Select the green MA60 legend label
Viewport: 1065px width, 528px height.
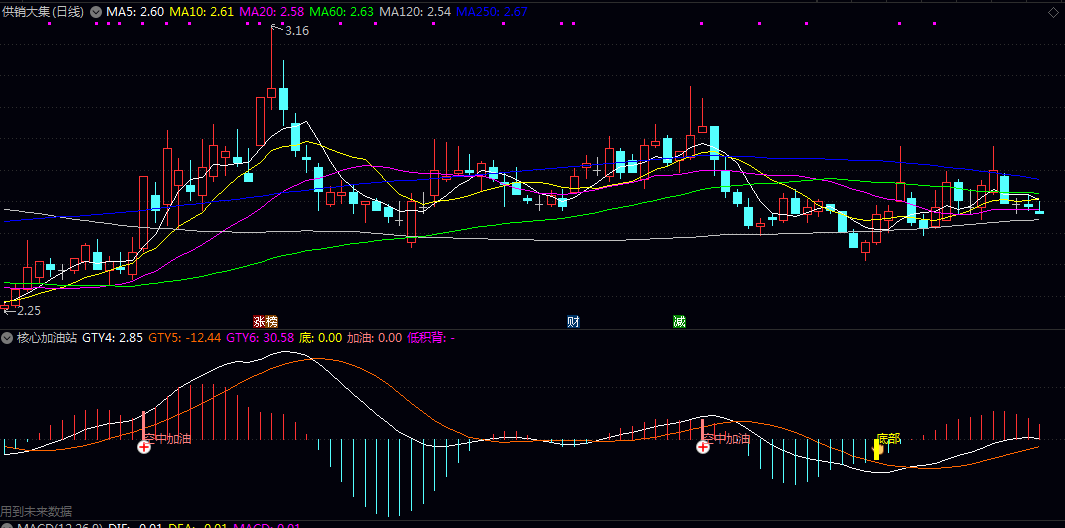[342, 12]
